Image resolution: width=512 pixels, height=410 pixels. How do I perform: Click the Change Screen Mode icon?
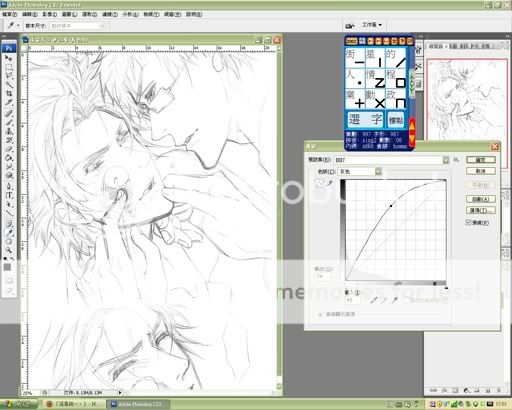[9, 291]
